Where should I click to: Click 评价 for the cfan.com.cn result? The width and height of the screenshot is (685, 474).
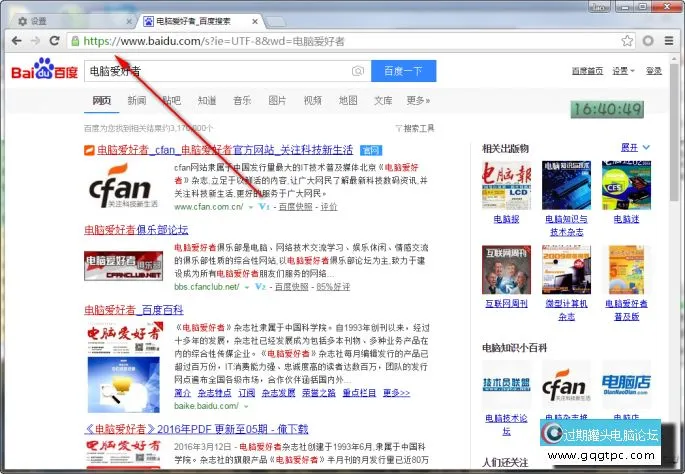(329, 207)
